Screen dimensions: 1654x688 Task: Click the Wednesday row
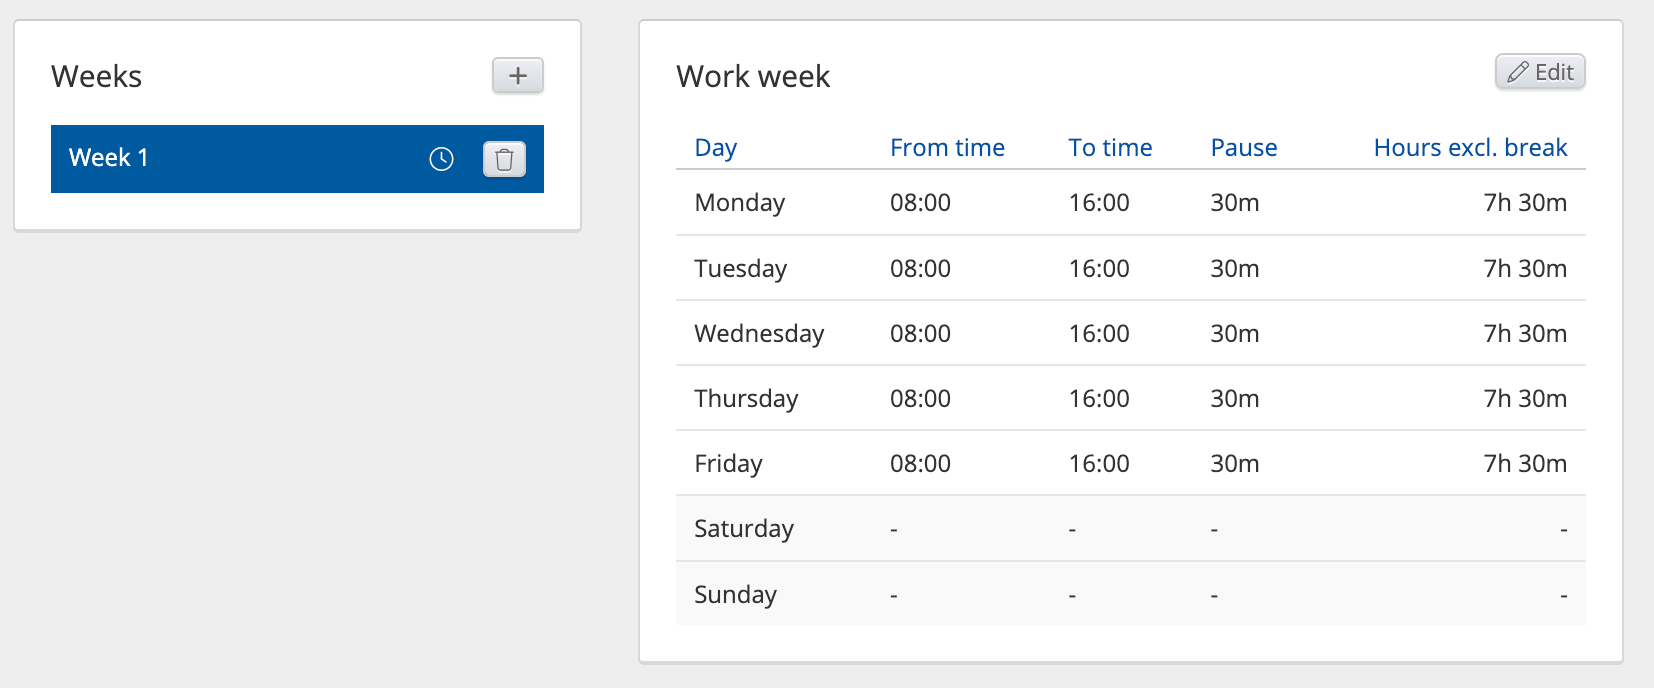point(759,334)
